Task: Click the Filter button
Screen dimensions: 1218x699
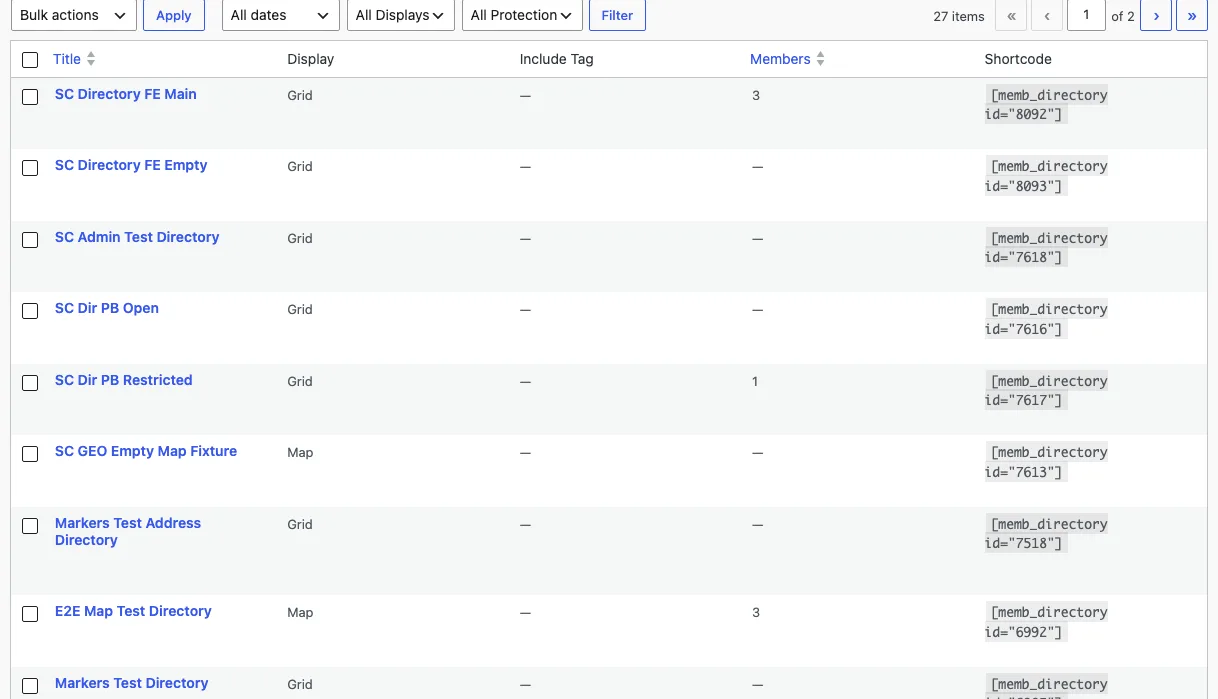Action: (617, 15)
